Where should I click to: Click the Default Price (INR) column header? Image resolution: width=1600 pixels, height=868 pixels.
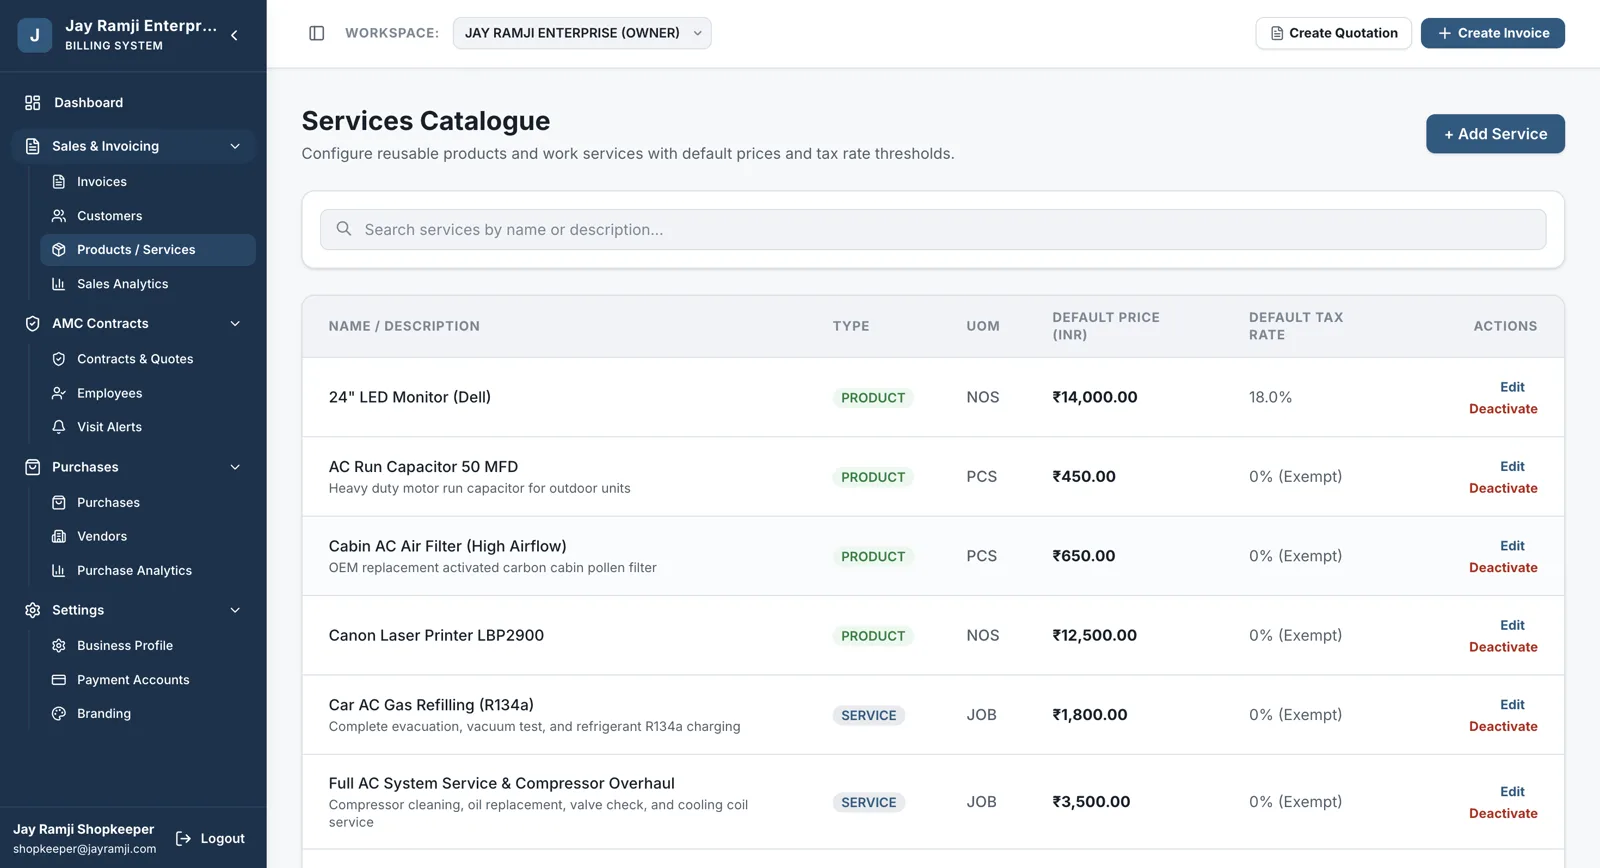click(1105, 326)
